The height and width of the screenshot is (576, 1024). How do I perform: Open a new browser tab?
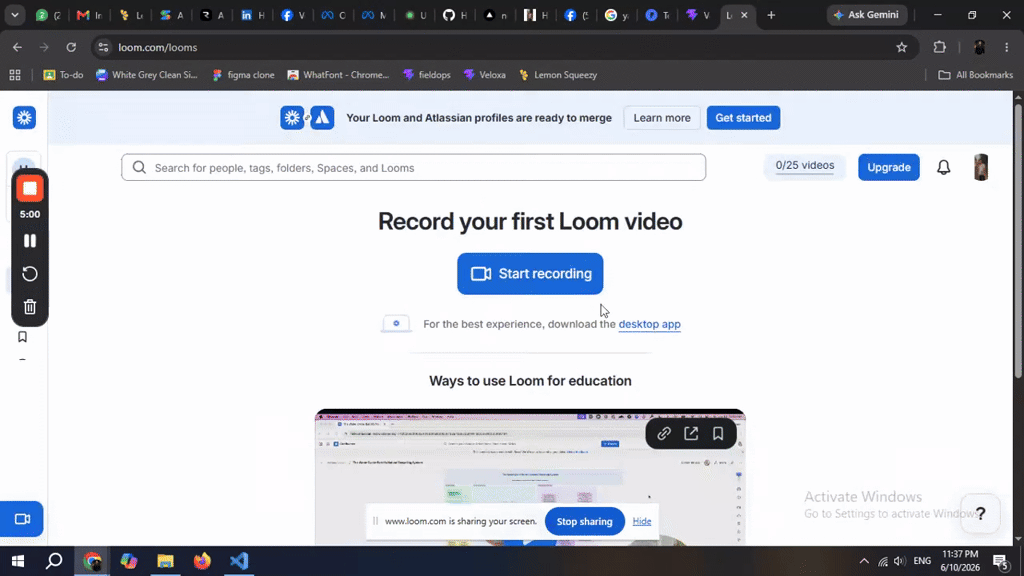(x=771, y=15)
